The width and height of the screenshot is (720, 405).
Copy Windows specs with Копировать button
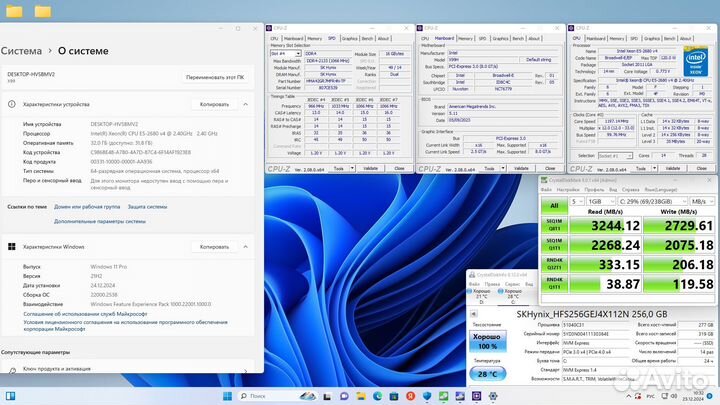point(214,247)
